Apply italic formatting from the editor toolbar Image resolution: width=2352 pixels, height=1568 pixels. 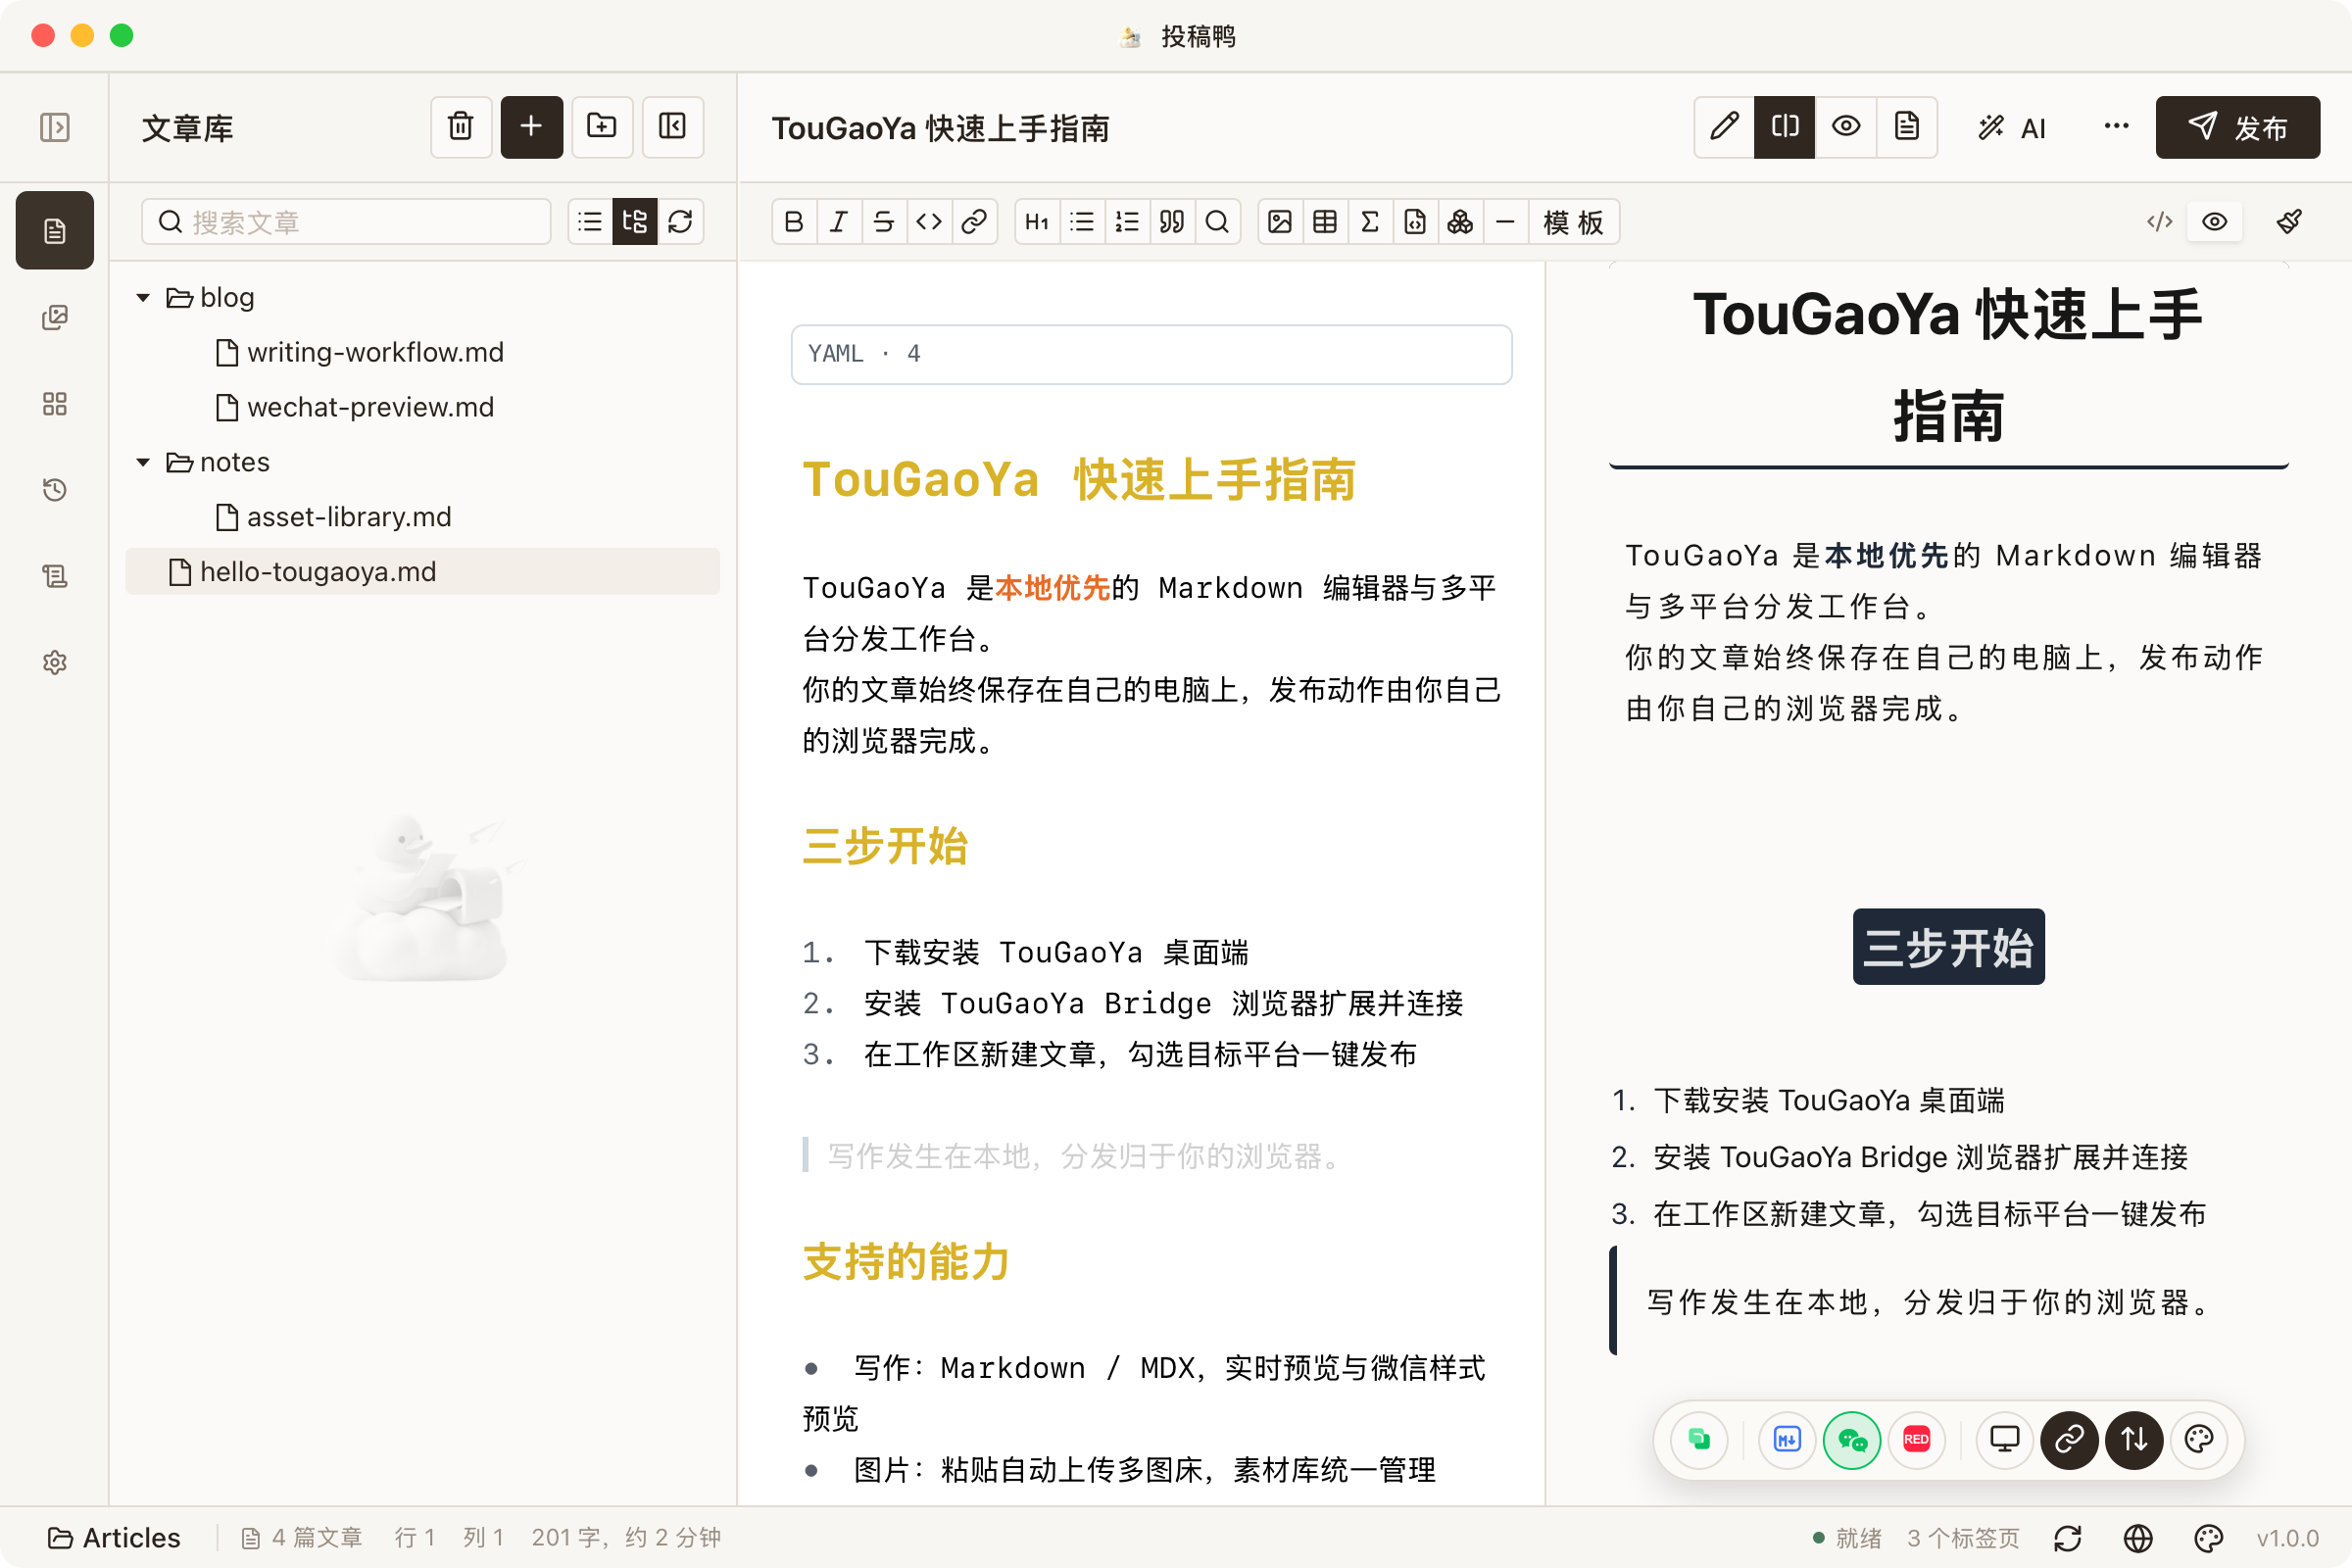pos(839,222)
